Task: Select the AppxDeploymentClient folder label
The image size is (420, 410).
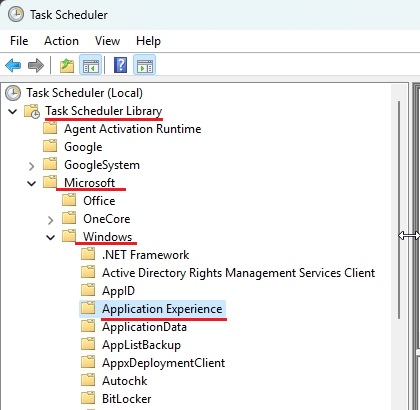Action: (164, 363)
